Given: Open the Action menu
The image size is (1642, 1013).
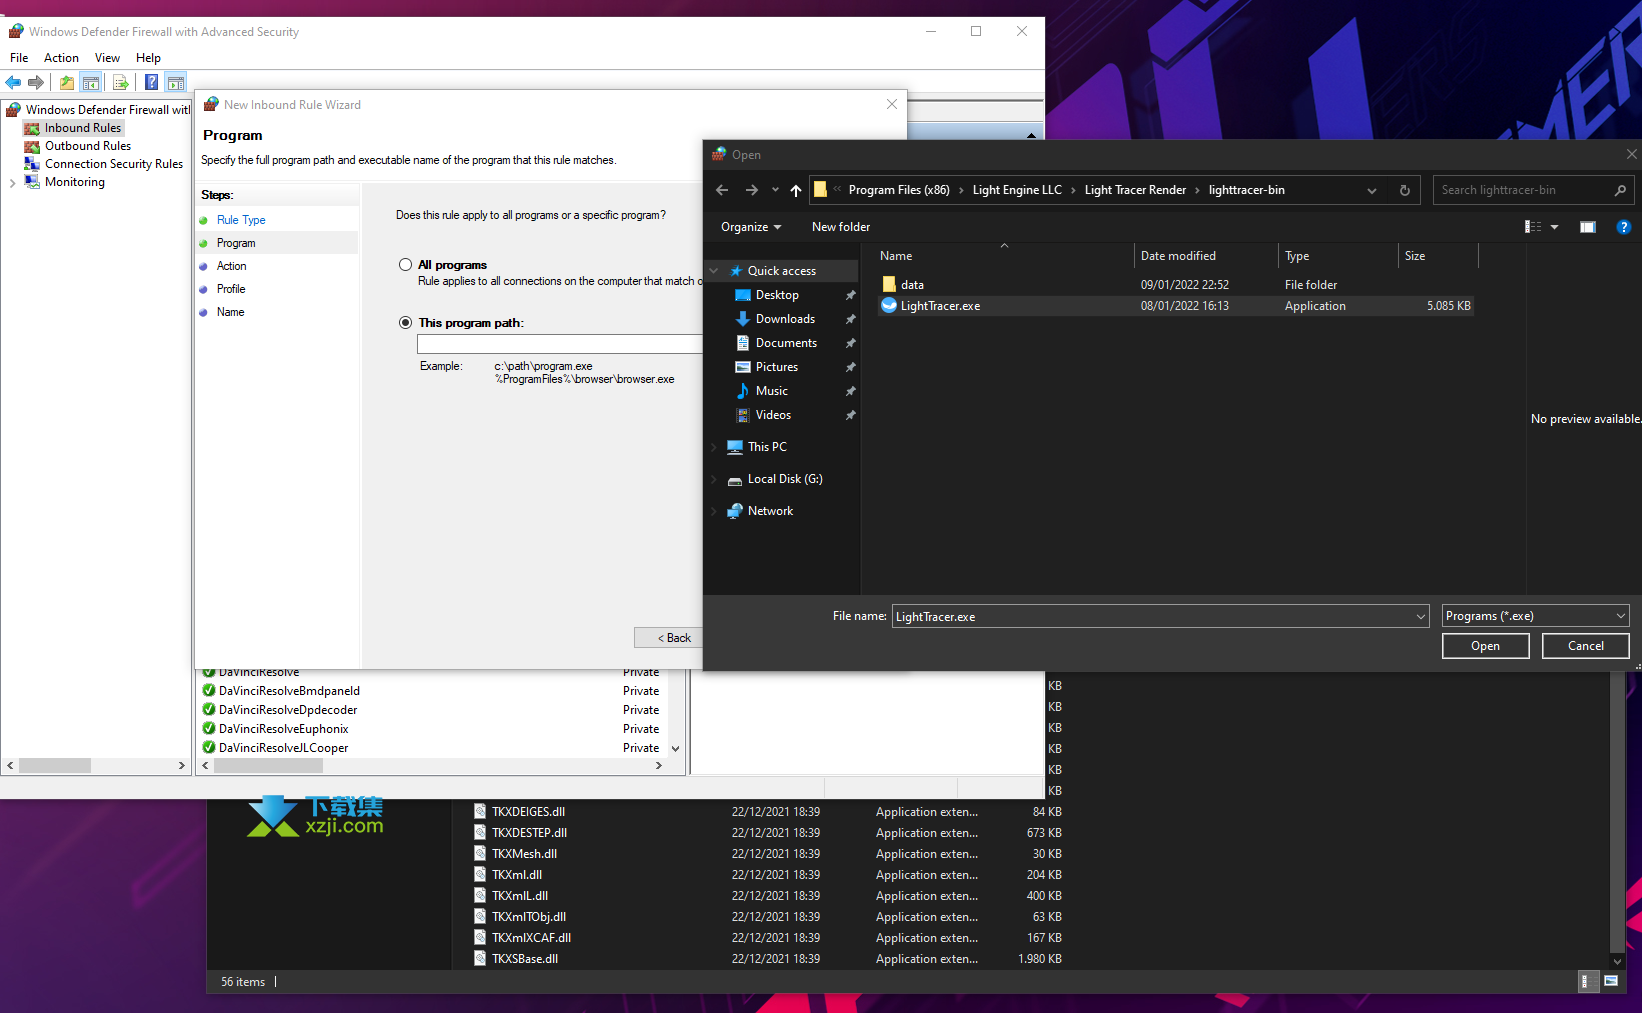Looking at the screenshot, I should 61,58.
